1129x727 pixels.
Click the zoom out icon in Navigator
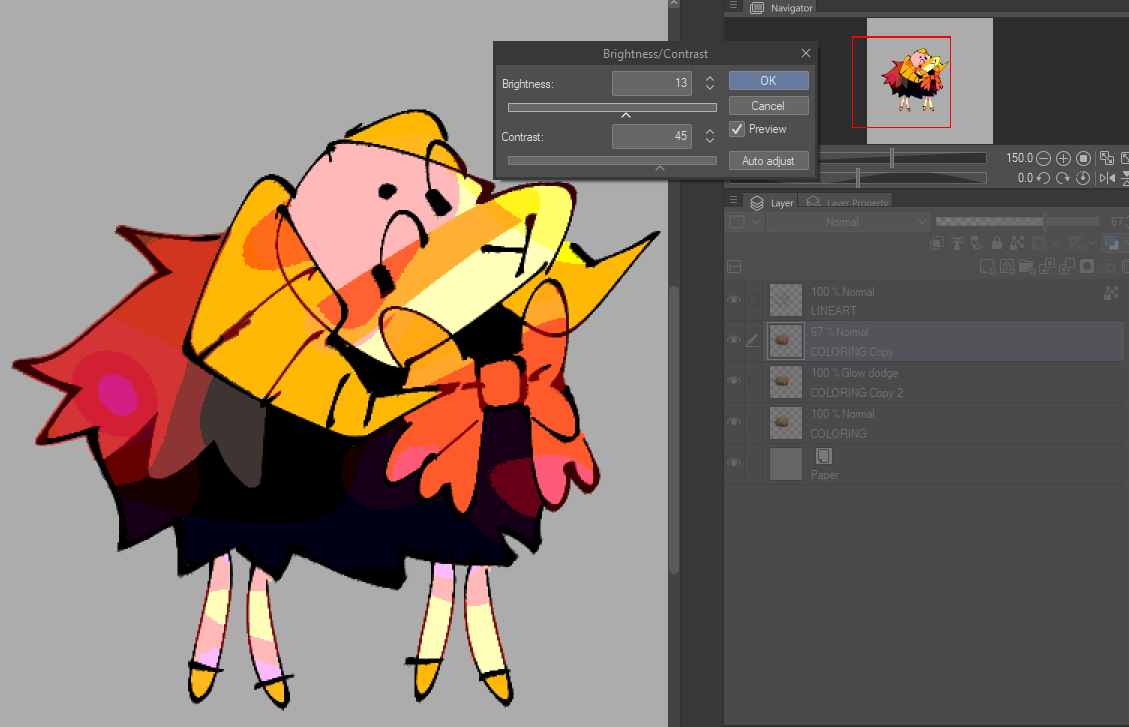coord(1043,158)
